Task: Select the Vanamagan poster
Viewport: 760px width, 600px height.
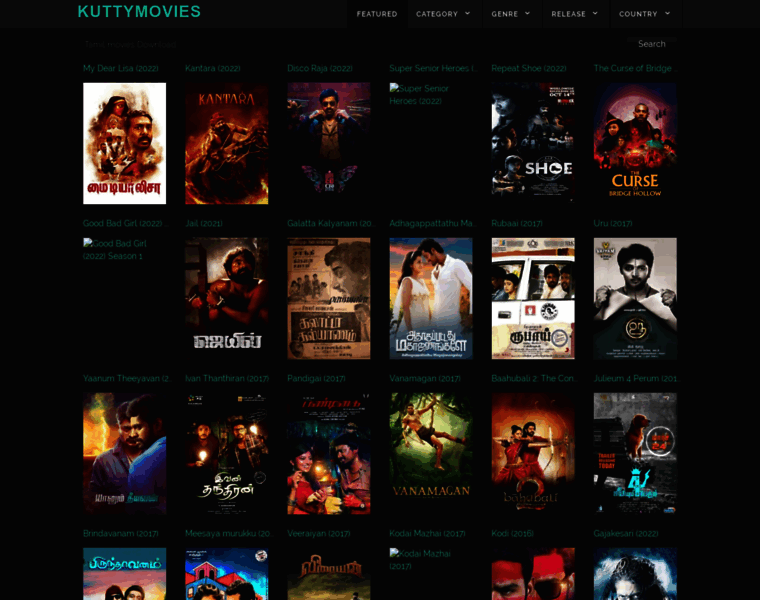Action: (431, 454)
